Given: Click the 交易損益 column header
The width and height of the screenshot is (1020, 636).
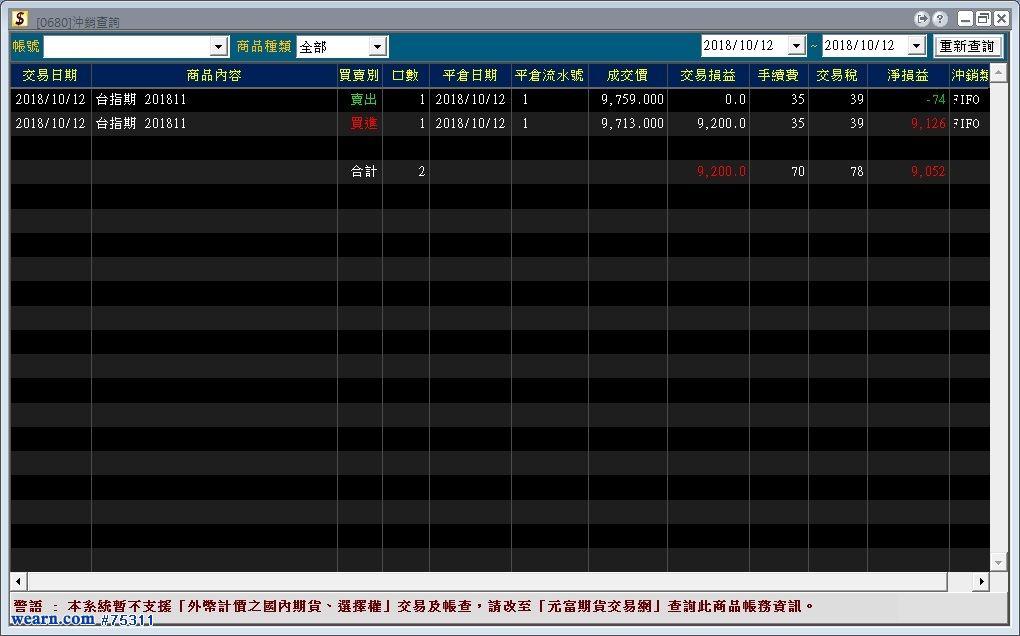Looking at the screenshot, I should 708,75.
